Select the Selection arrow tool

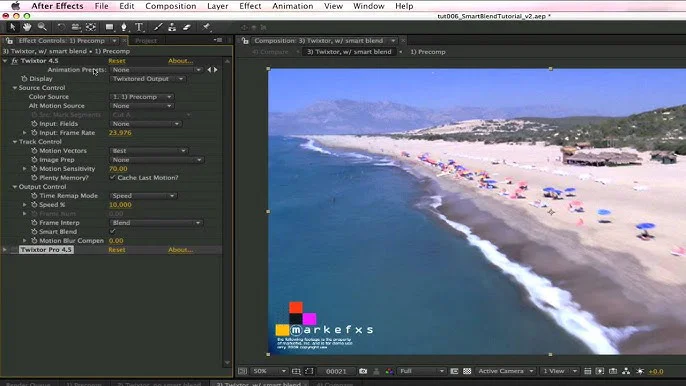pos(12,27)
